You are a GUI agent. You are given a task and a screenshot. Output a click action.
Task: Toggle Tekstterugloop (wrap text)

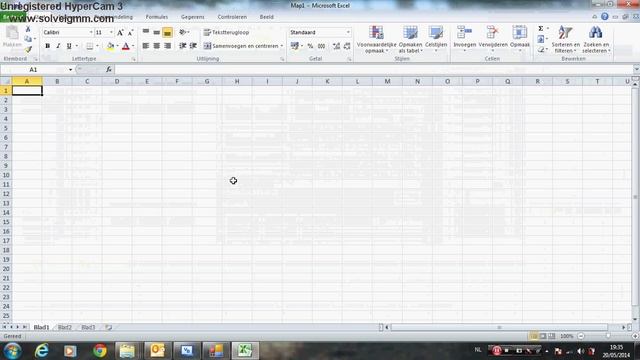click(x=227, y=32)
